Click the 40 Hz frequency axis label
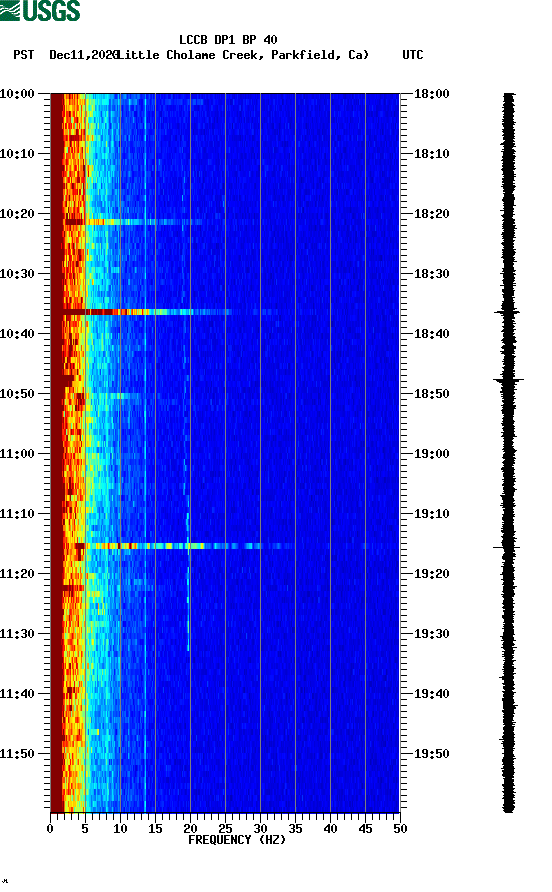The image size is (552, 892). 330,829
